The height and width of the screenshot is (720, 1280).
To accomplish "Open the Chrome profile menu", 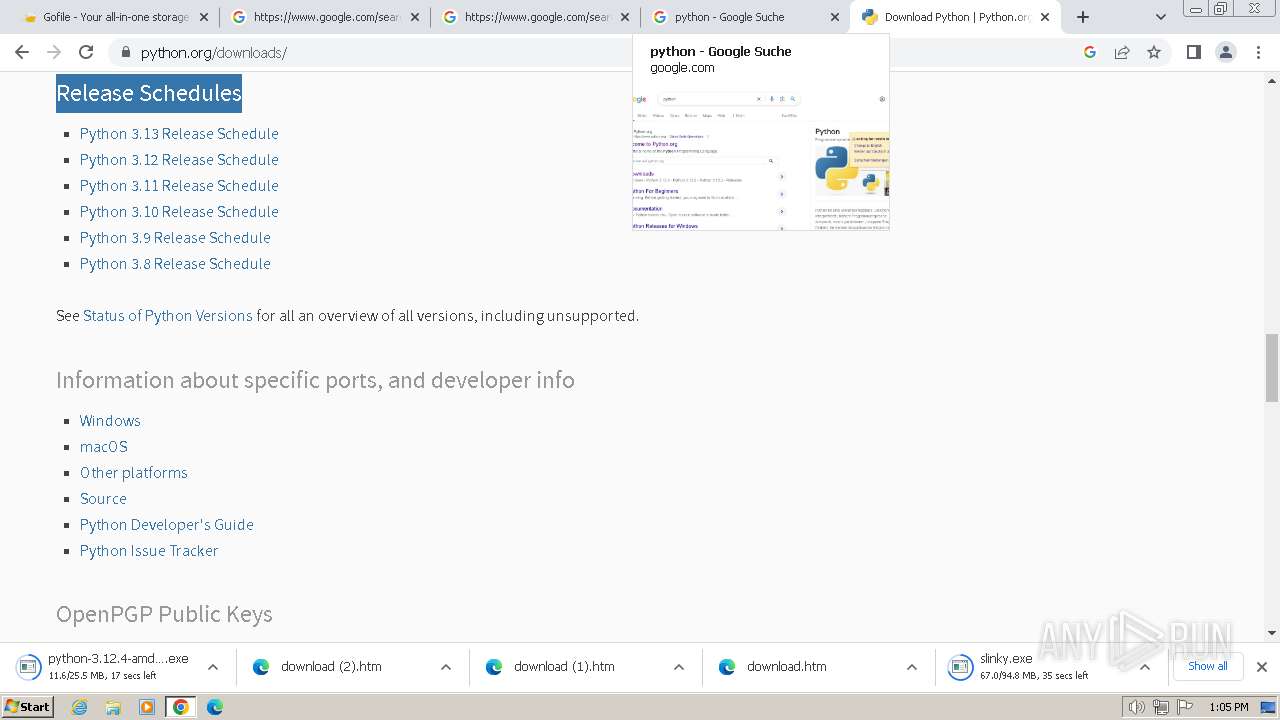I will point(1226,52).
